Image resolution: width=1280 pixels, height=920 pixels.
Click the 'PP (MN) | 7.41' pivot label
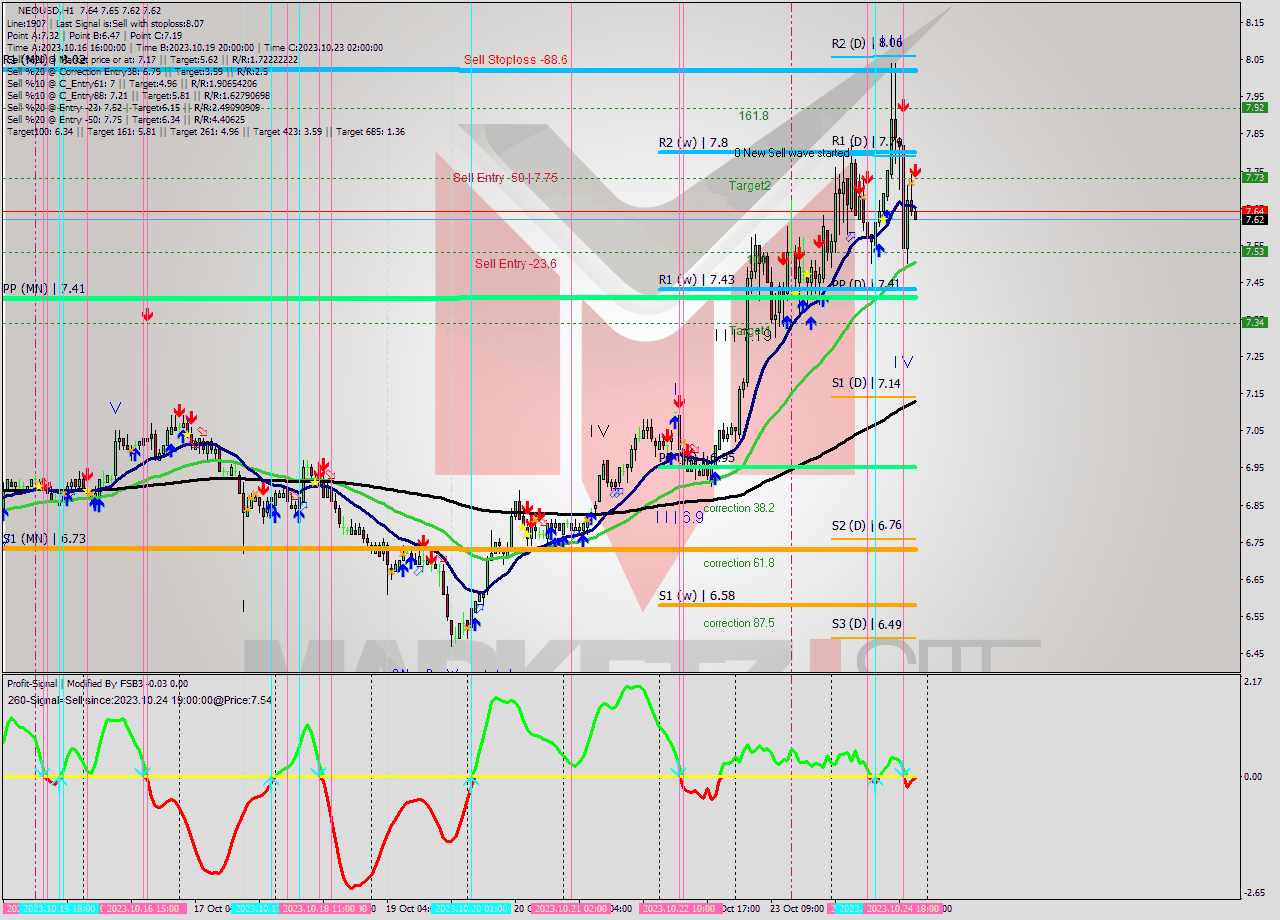(x=44, y=288)
